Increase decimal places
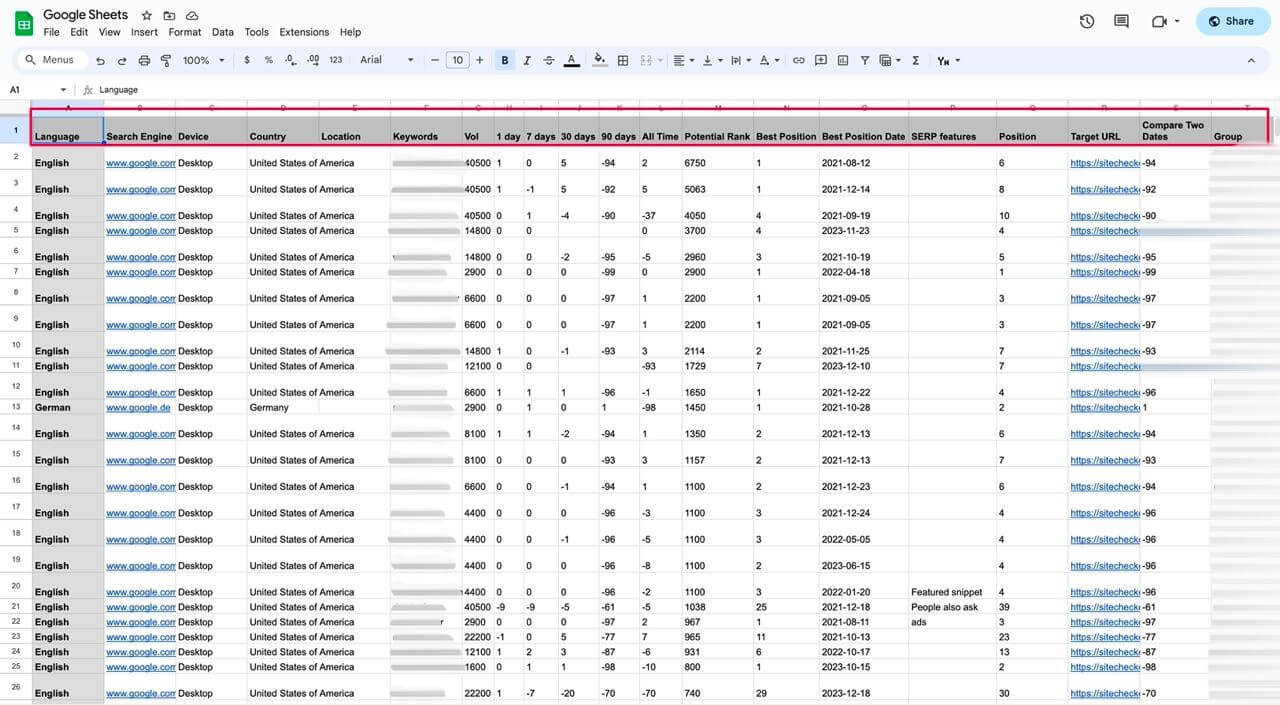The image size is (1280, 705). click(313, 60)
